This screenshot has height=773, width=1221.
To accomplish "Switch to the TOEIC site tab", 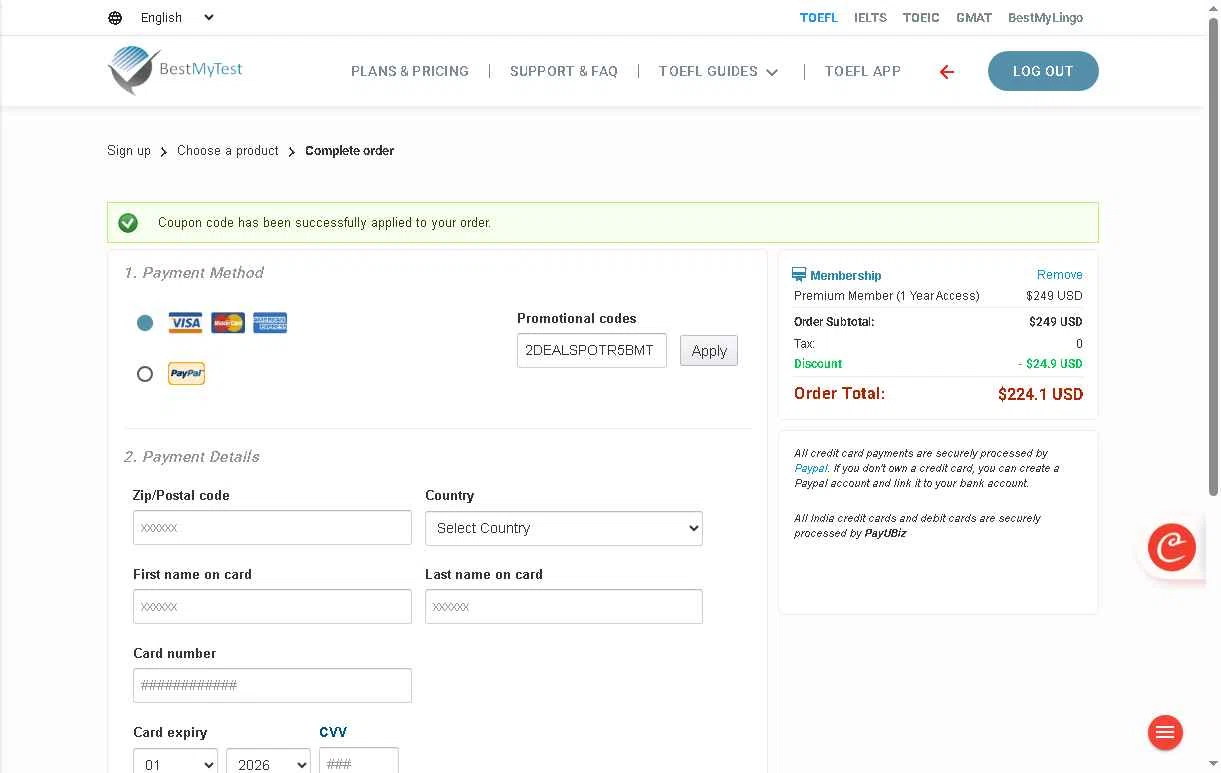I will point(921,18).
